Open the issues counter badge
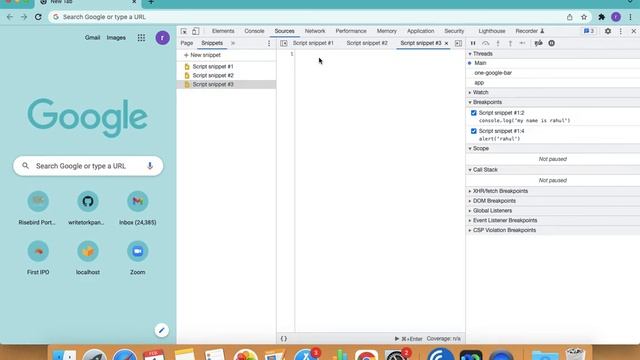Screen dimensions: 640x360 589,31
